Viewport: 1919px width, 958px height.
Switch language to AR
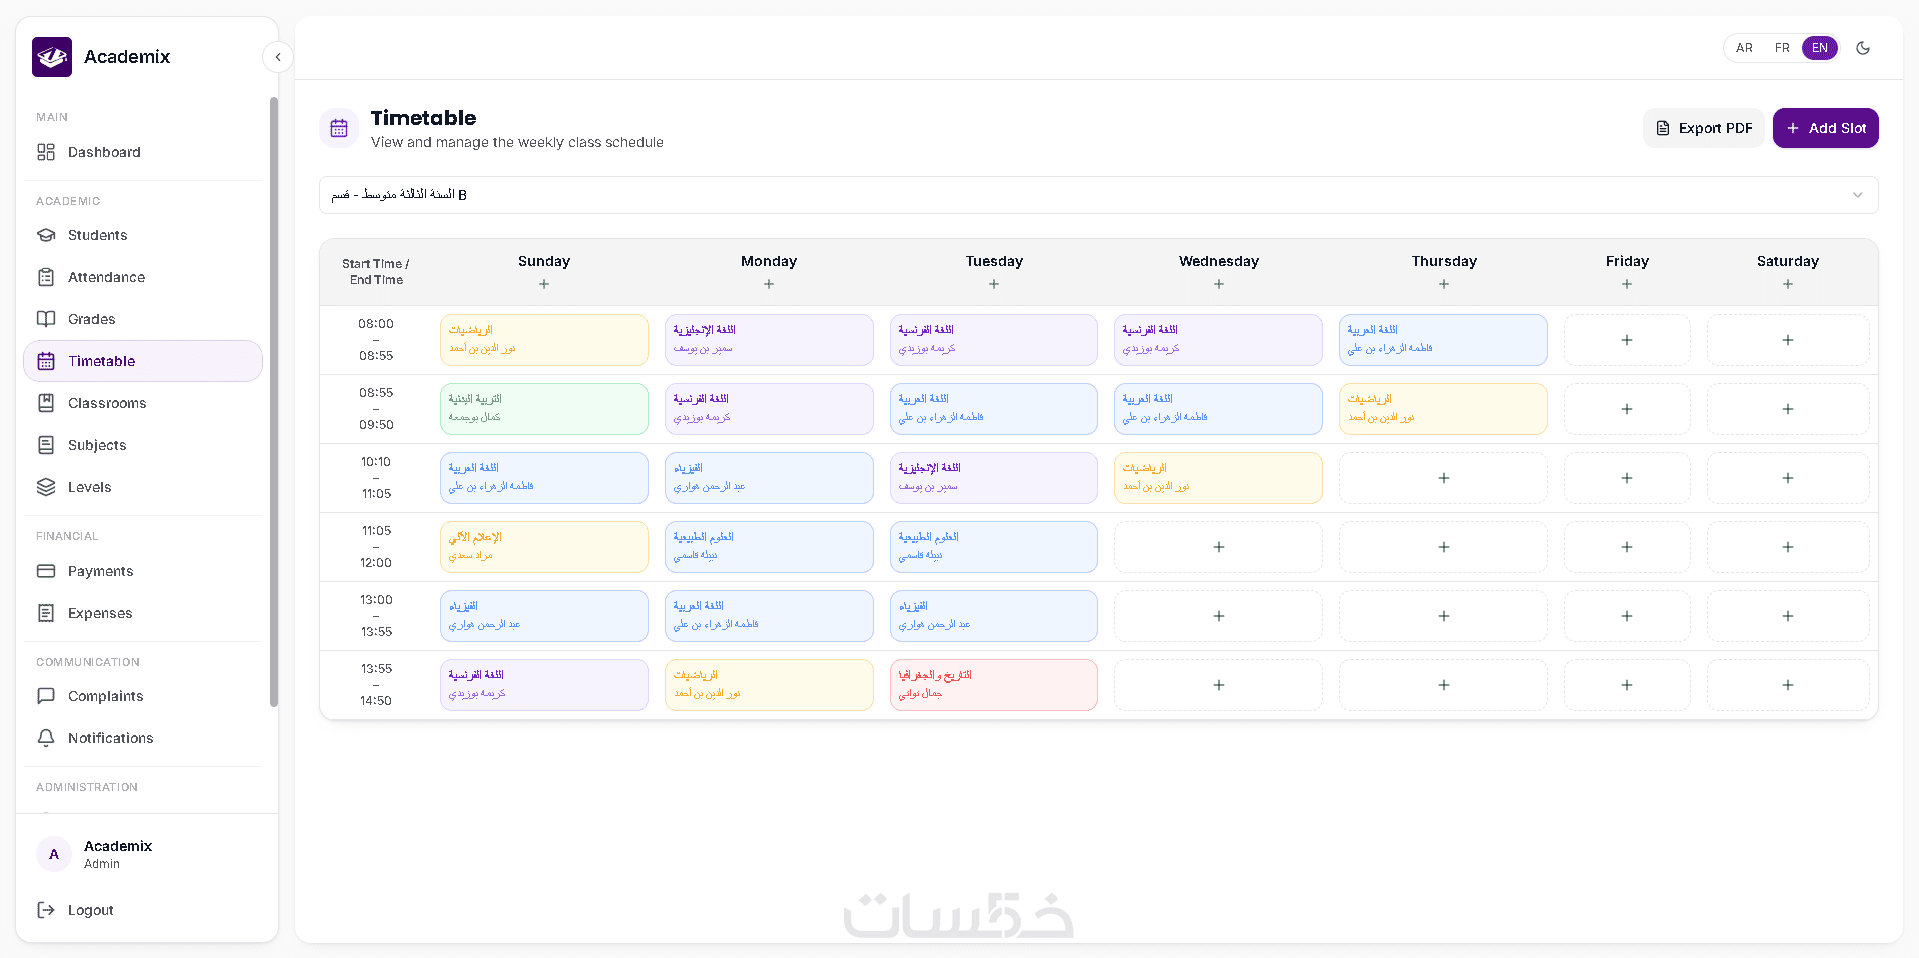[x=1744, y=48]
